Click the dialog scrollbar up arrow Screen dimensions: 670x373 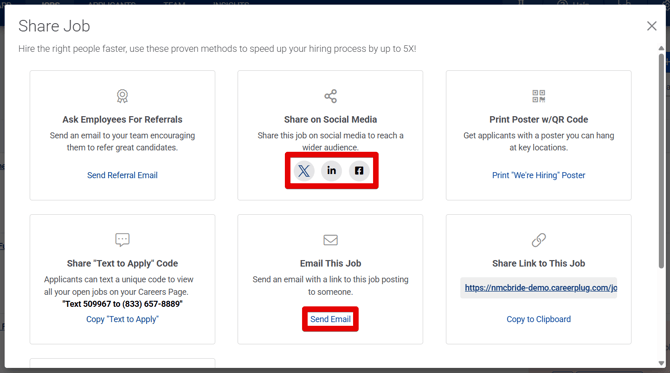(x=661, y=48)
